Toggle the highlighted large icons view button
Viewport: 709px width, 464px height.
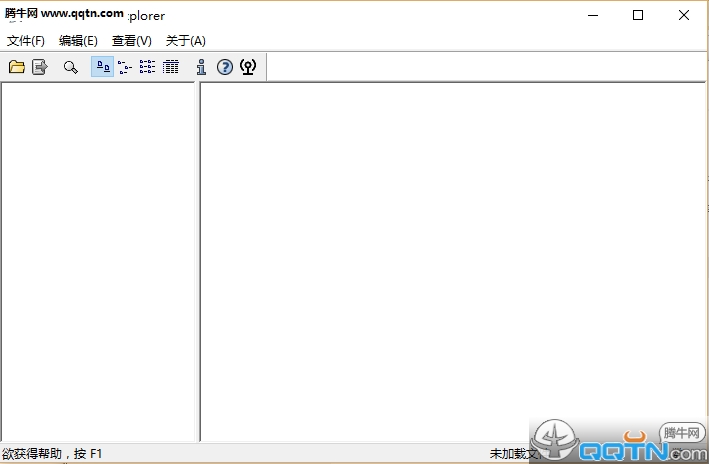coord(102,67)
